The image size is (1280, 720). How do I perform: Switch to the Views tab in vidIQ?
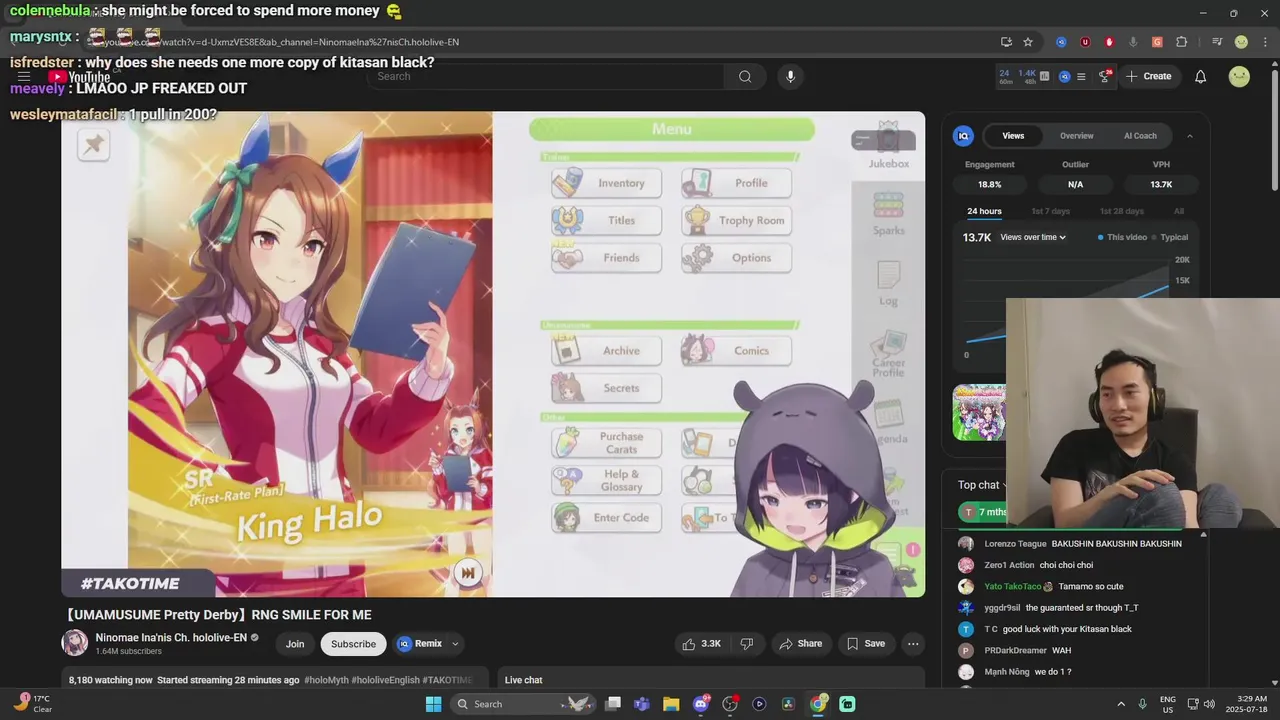[x=1013, y=136]
